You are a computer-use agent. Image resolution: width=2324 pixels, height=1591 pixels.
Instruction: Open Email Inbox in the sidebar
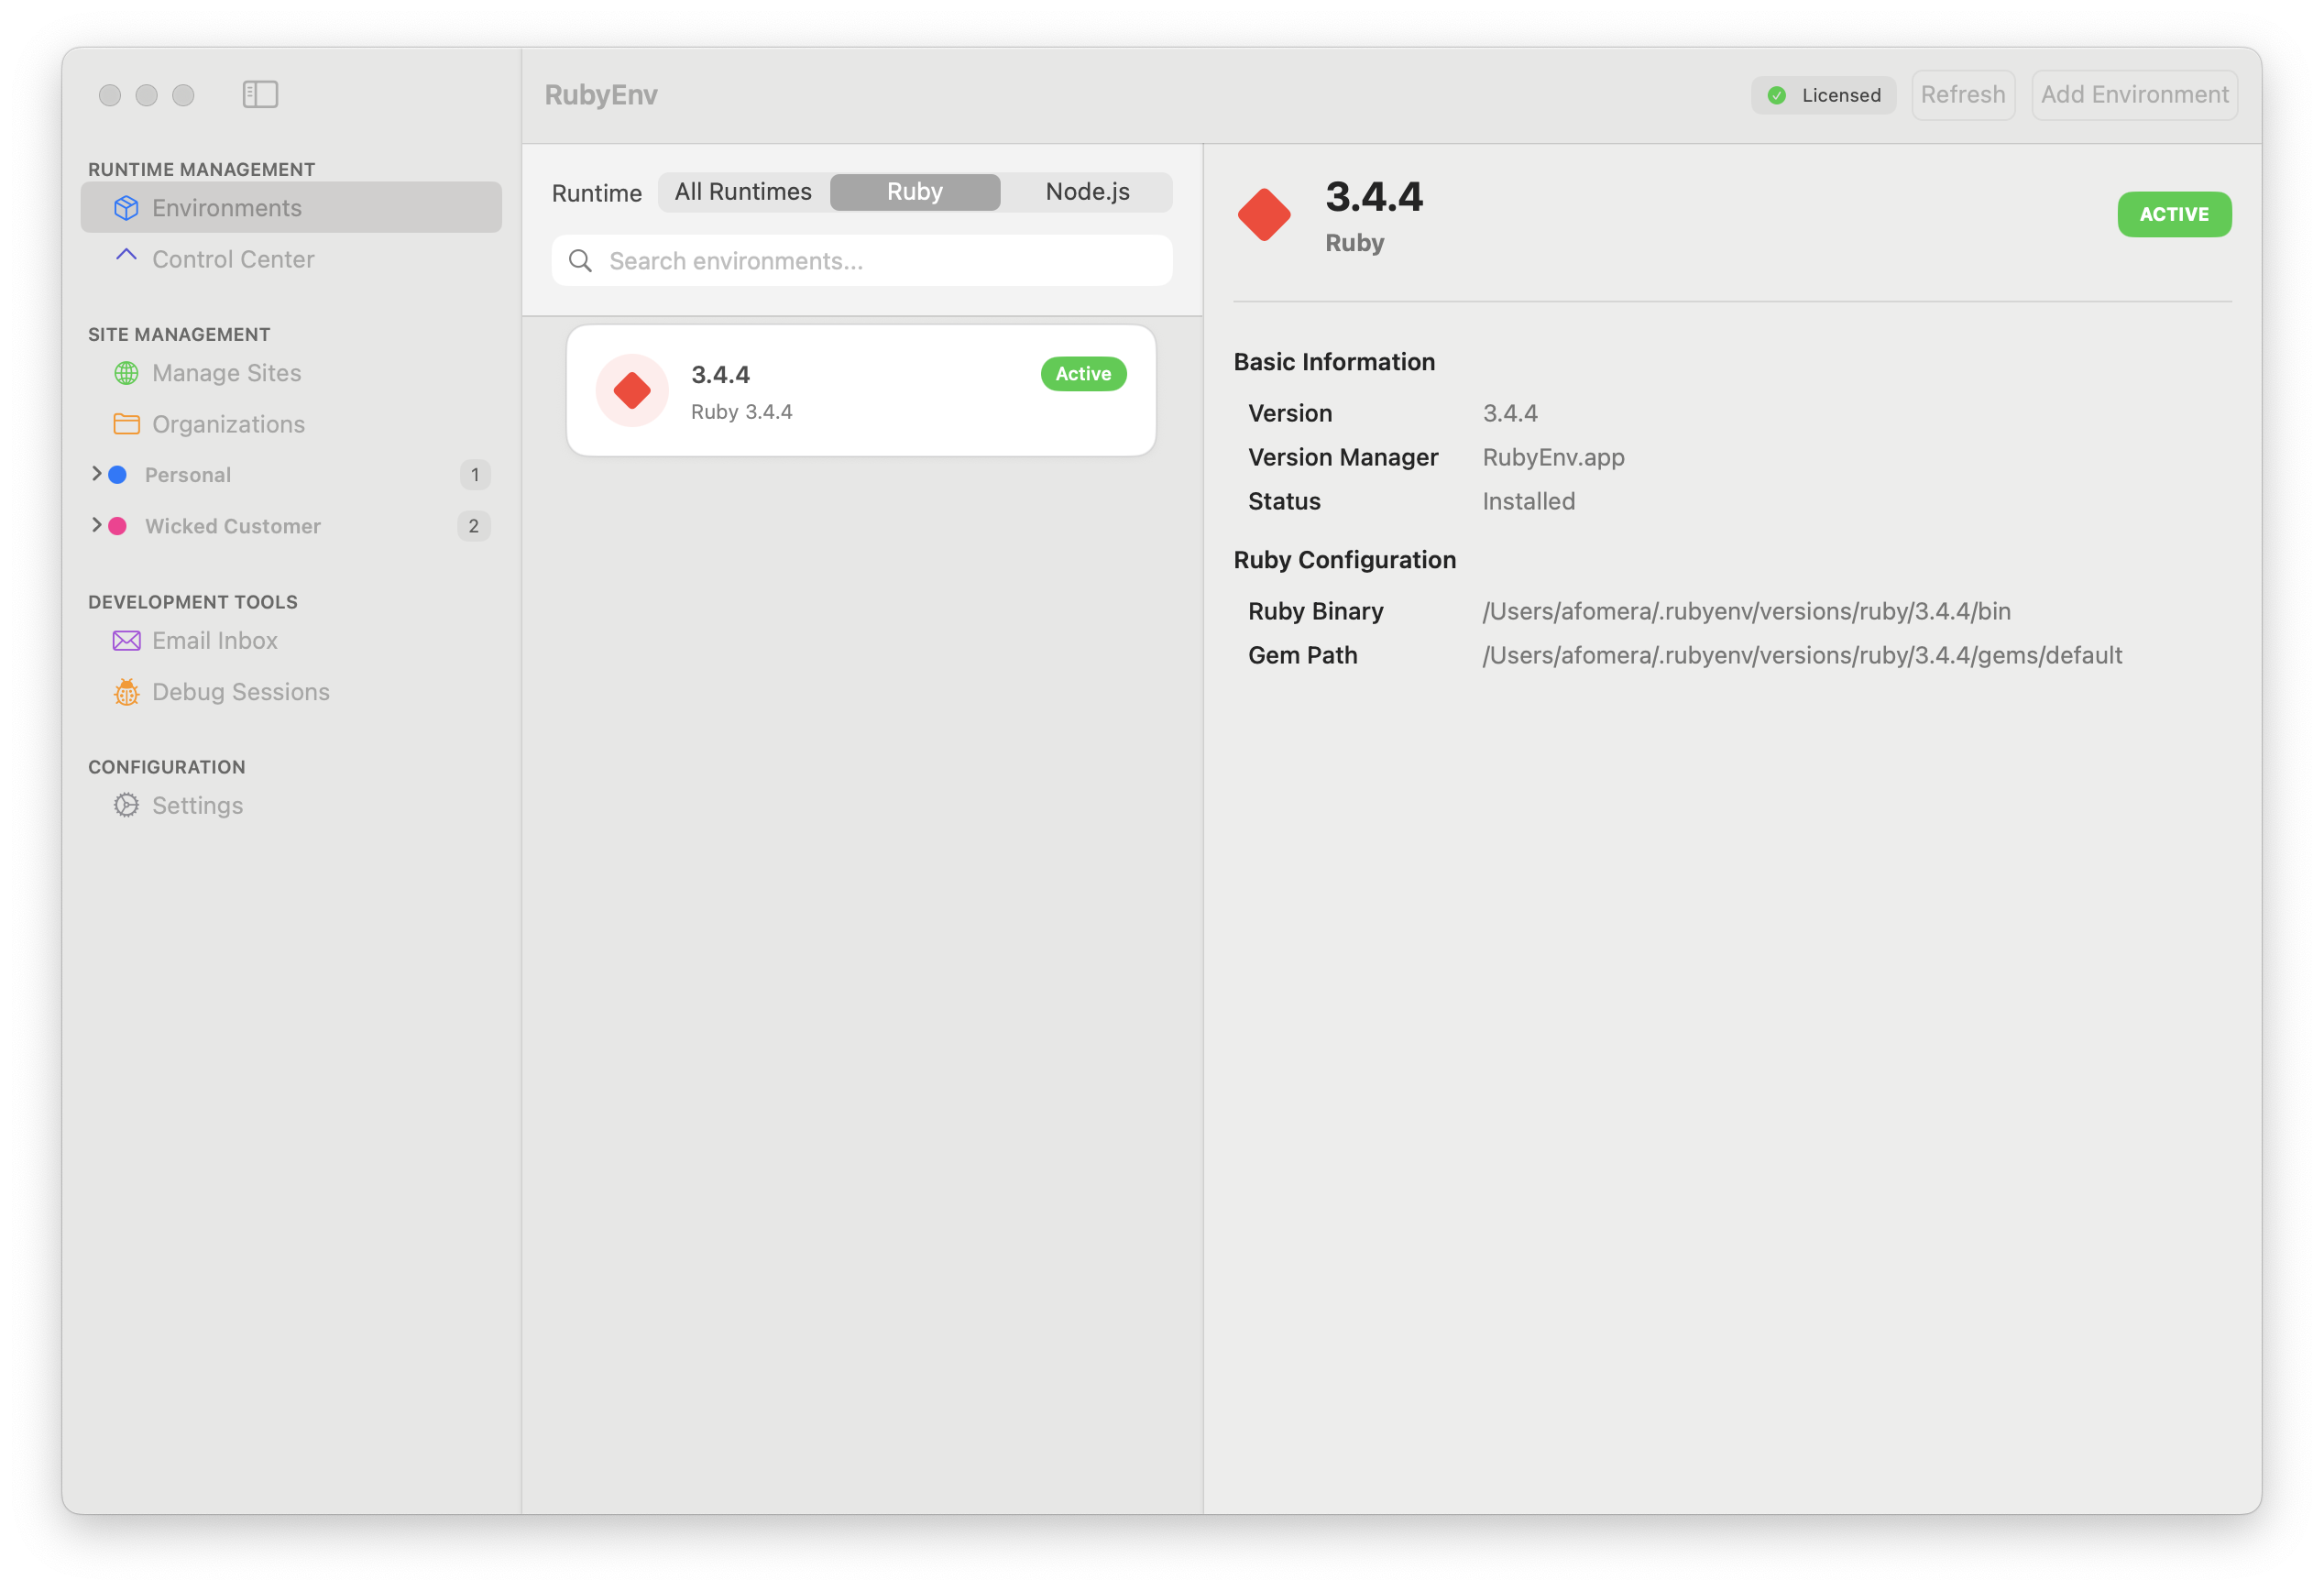coord(291,641)
